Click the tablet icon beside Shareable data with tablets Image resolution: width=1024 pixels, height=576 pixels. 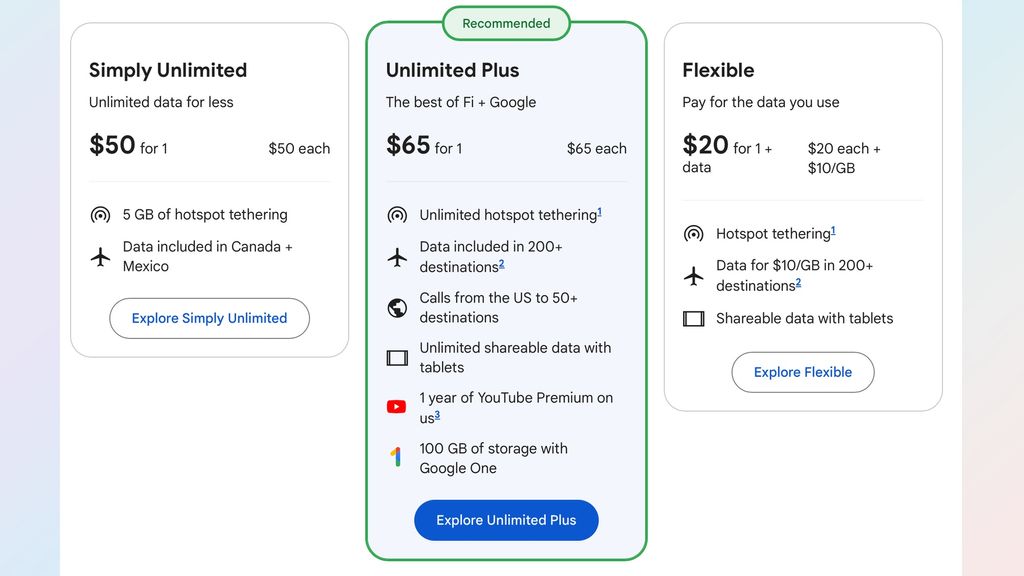click(693, 319)
